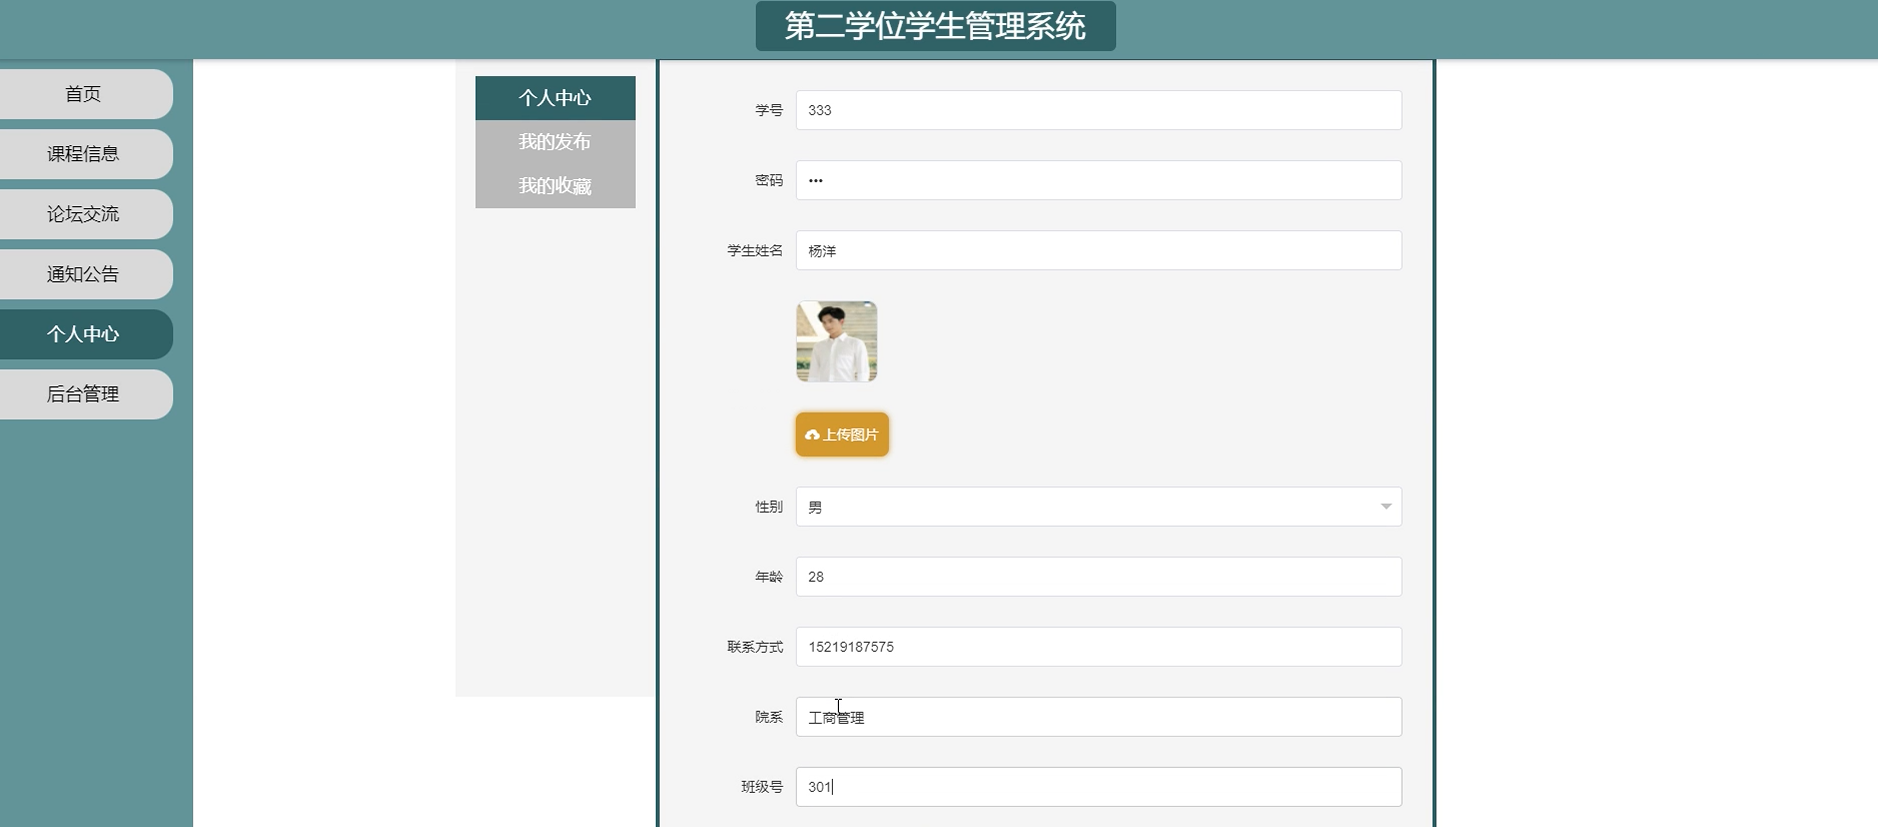Click the 班级号 field containing 301
The width and height of the screenshot is (1878, 827).
[x=1098, y=787]
